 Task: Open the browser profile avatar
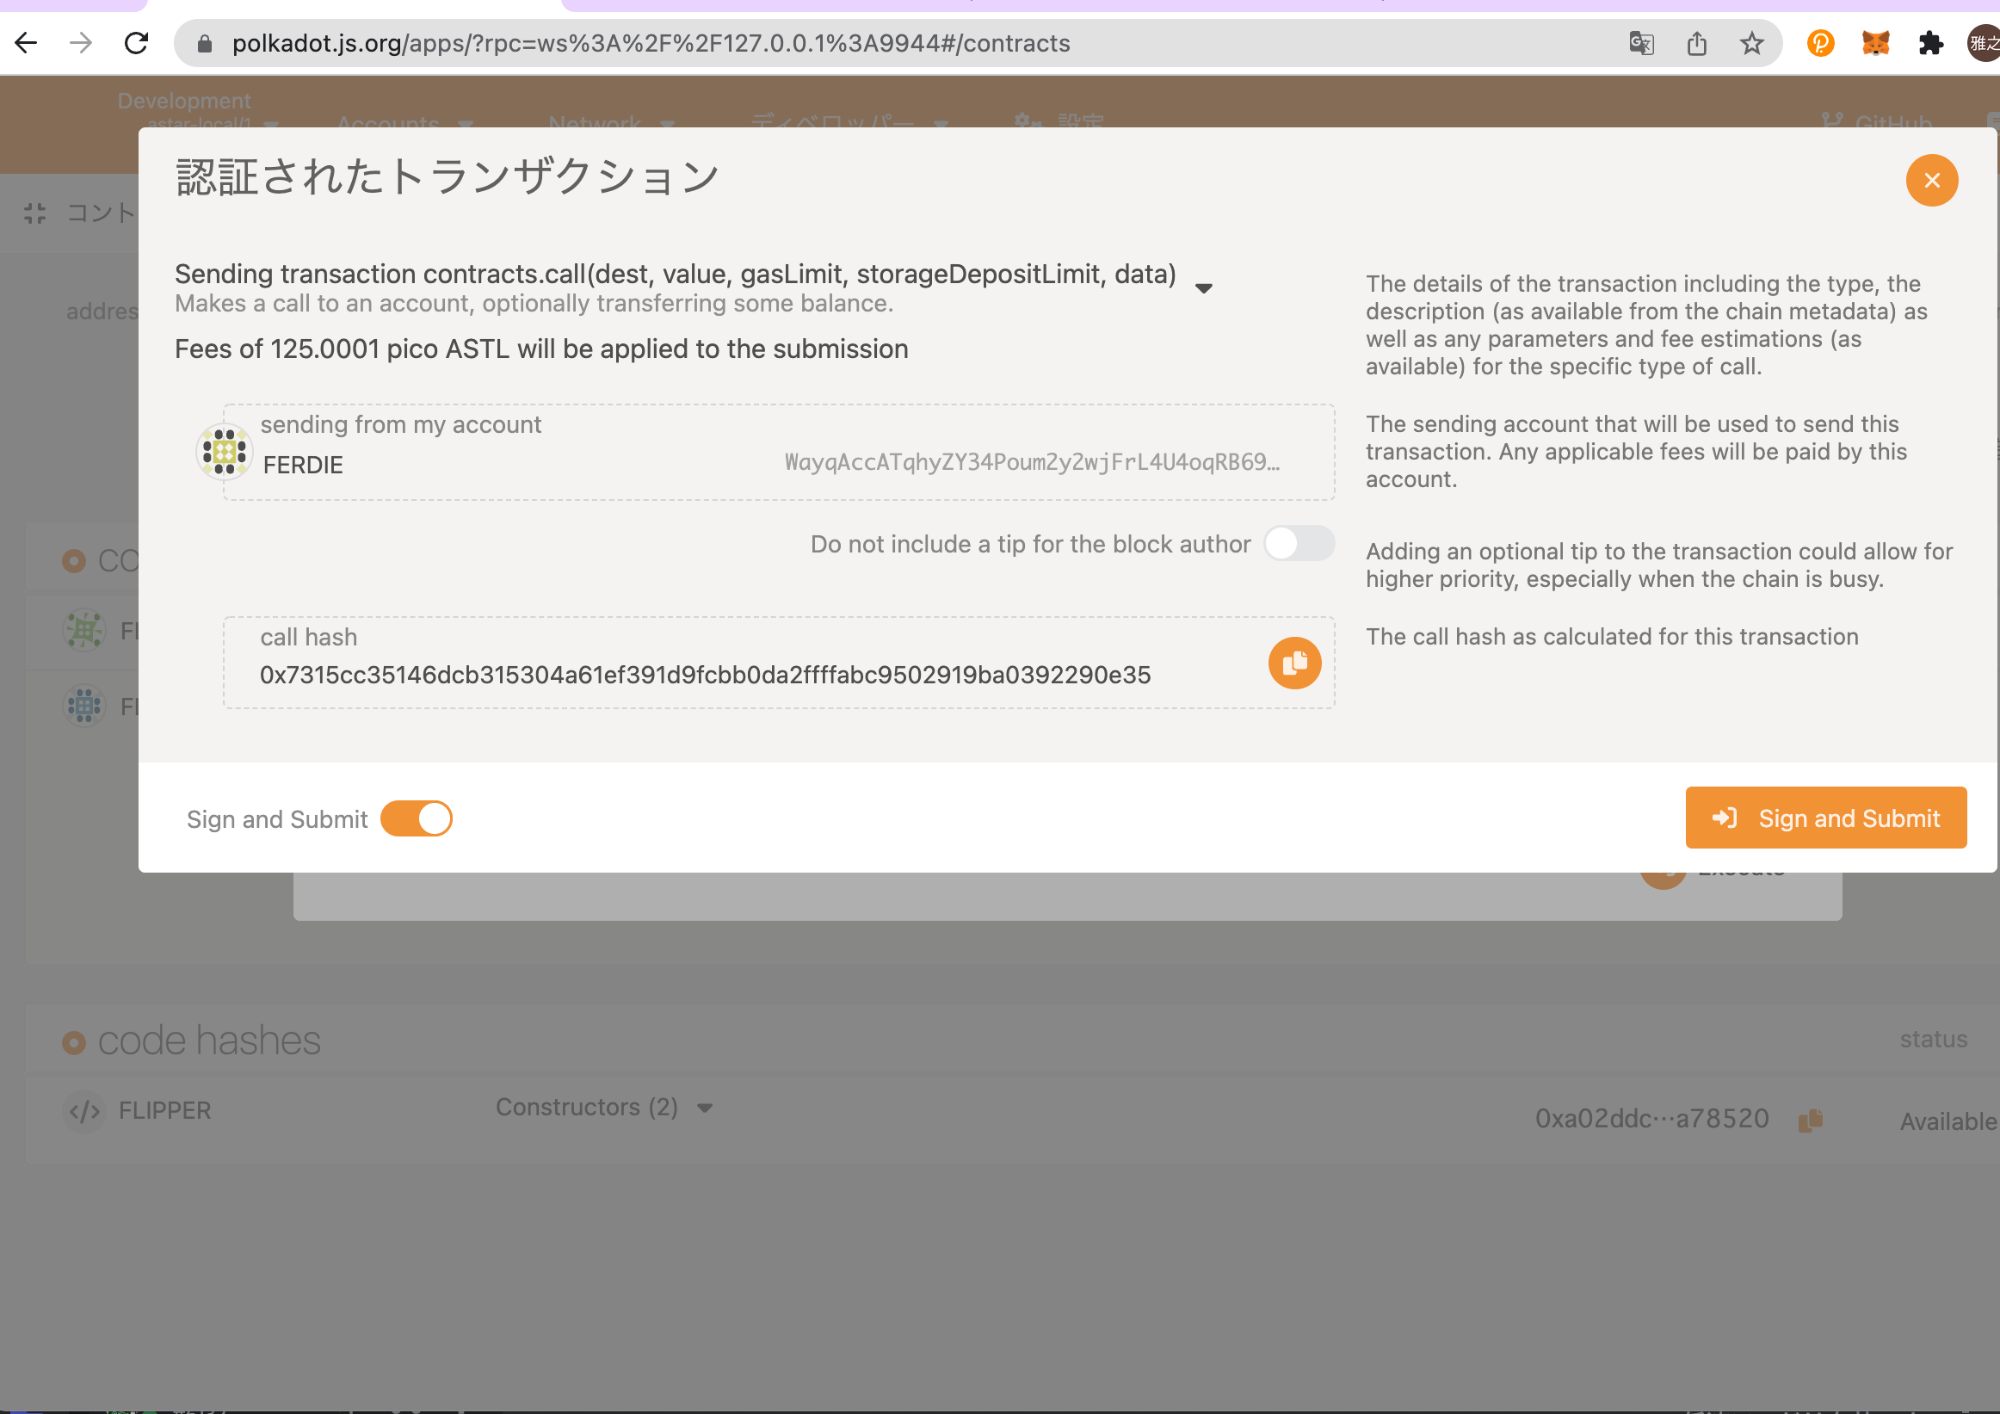click(x=1984, y=43)
